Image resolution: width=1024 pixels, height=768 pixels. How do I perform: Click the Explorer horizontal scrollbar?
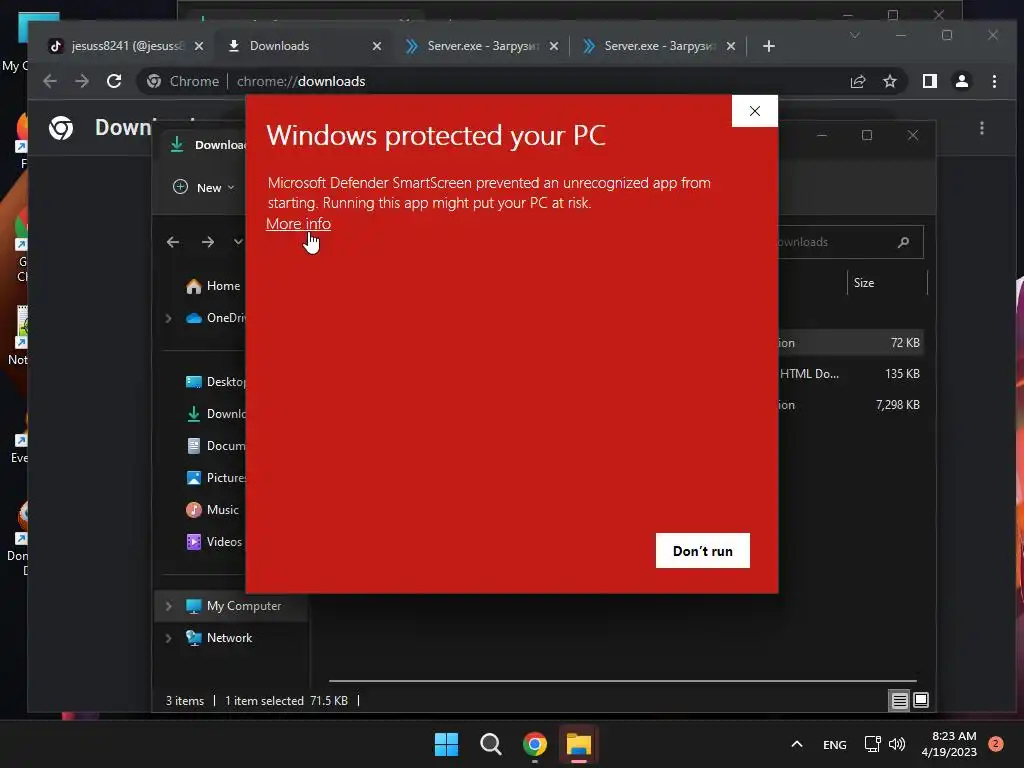tap(622, 680)
